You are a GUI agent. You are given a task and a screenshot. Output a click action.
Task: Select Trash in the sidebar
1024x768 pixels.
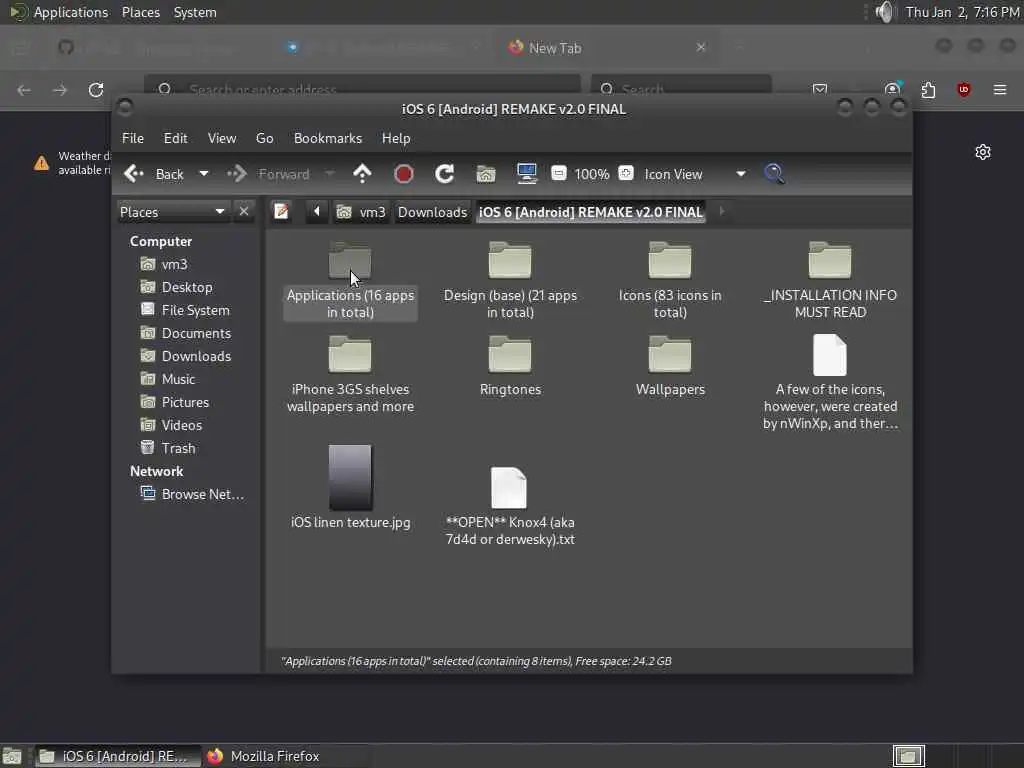point(168,448)
